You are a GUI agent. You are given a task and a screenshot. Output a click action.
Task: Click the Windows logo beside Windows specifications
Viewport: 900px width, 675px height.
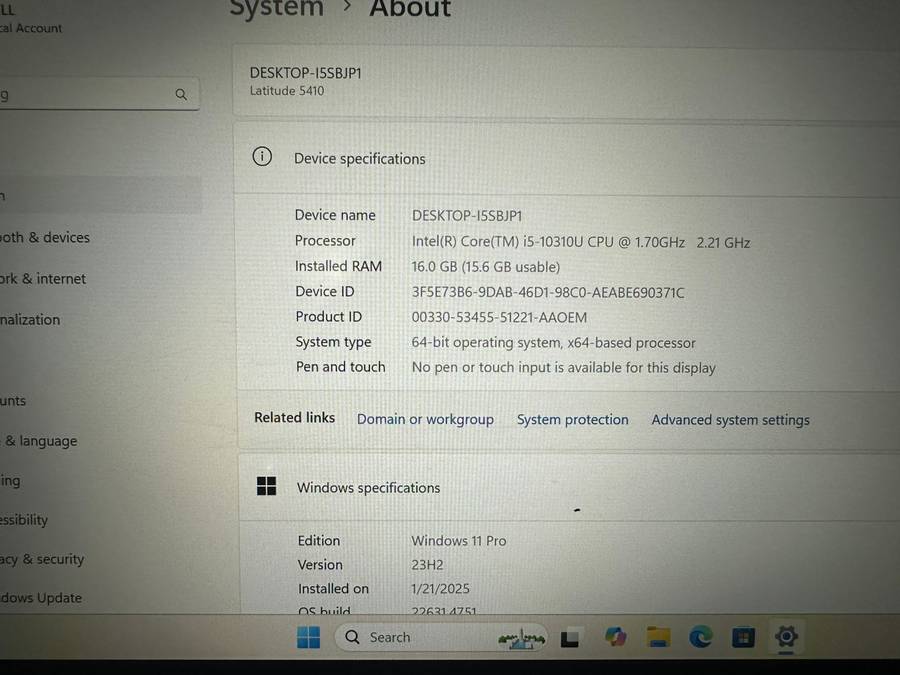click(267, 486)
